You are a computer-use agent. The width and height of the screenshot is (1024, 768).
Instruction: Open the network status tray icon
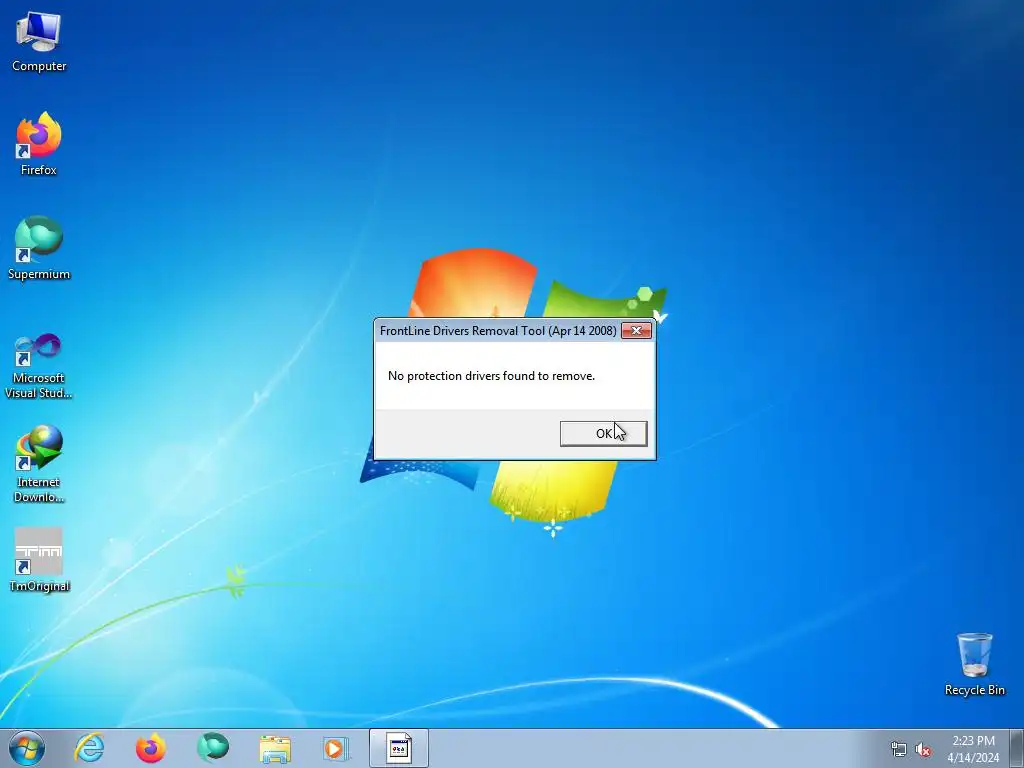click(x=899, y=749)
